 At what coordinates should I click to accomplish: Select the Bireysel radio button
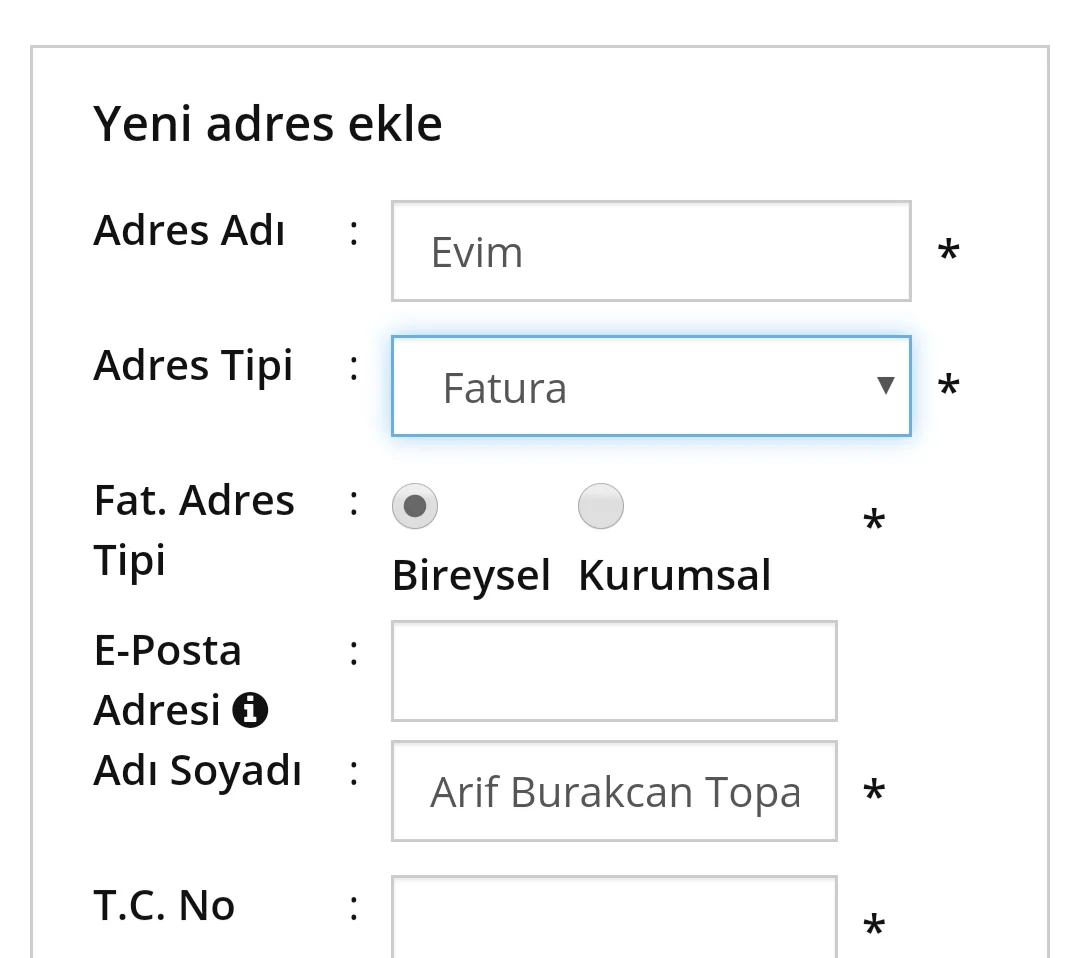coord(415,506)
